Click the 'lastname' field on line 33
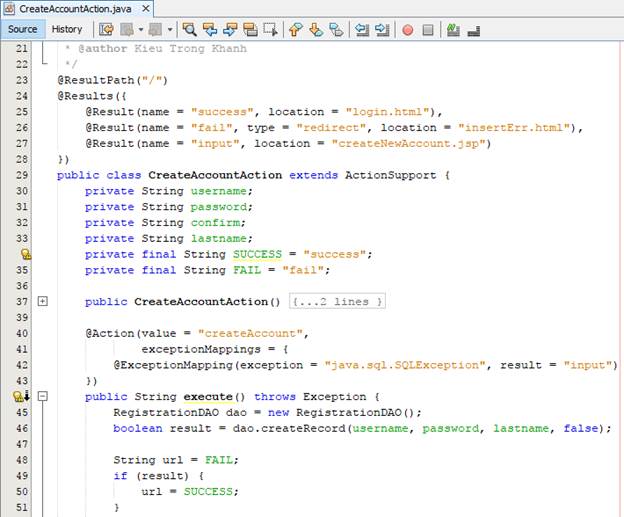 [x=218, y=238]
